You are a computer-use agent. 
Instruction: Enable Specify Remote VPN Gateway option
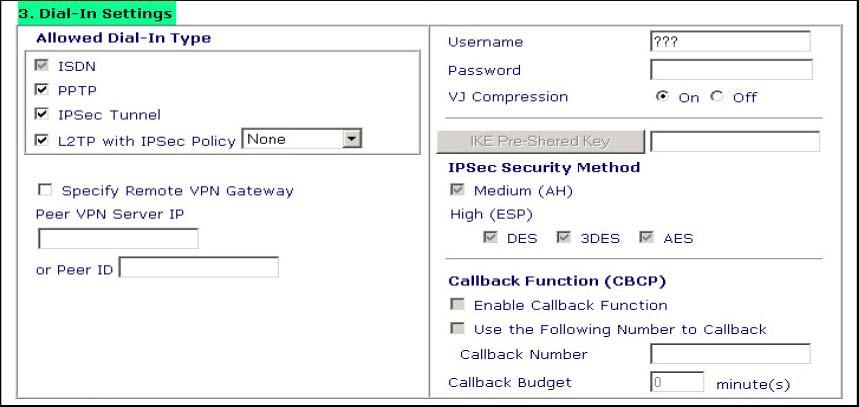click(x=44, y=190)
